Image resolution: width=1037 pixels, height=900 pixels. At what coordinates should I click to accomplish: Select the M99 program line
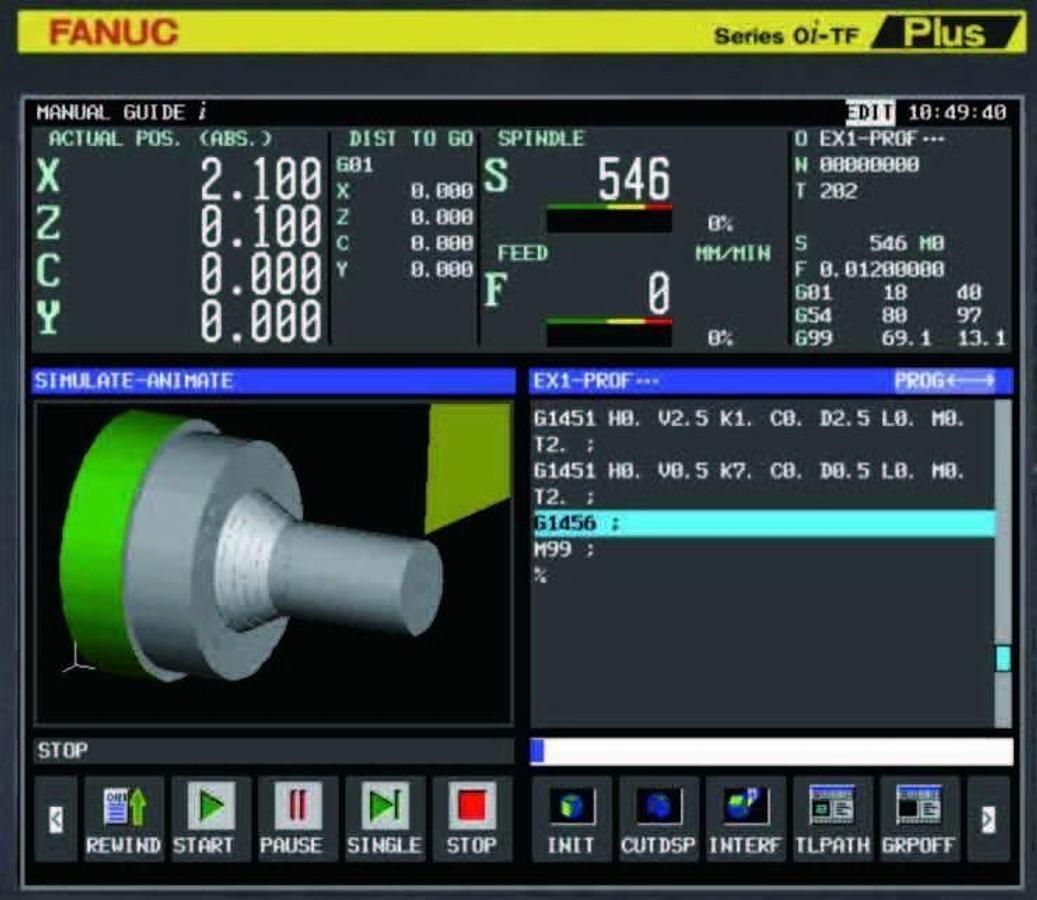click(566, 549)
